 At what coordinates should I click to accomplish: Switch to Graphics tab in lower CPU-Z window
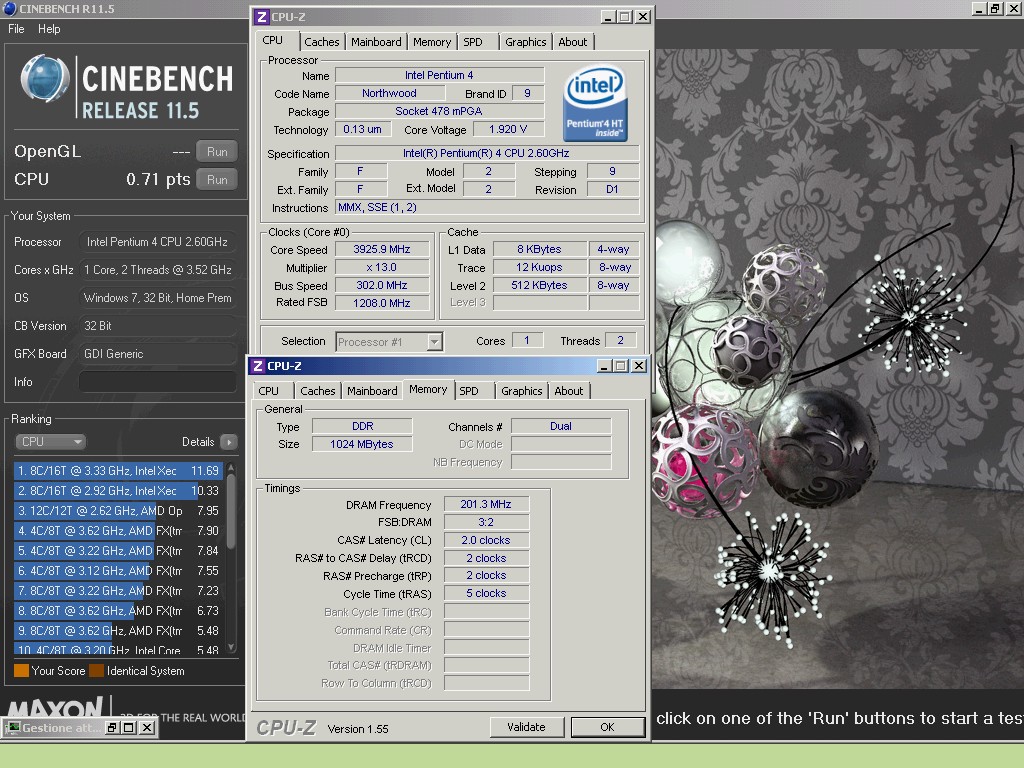click(x=521, y=391)
